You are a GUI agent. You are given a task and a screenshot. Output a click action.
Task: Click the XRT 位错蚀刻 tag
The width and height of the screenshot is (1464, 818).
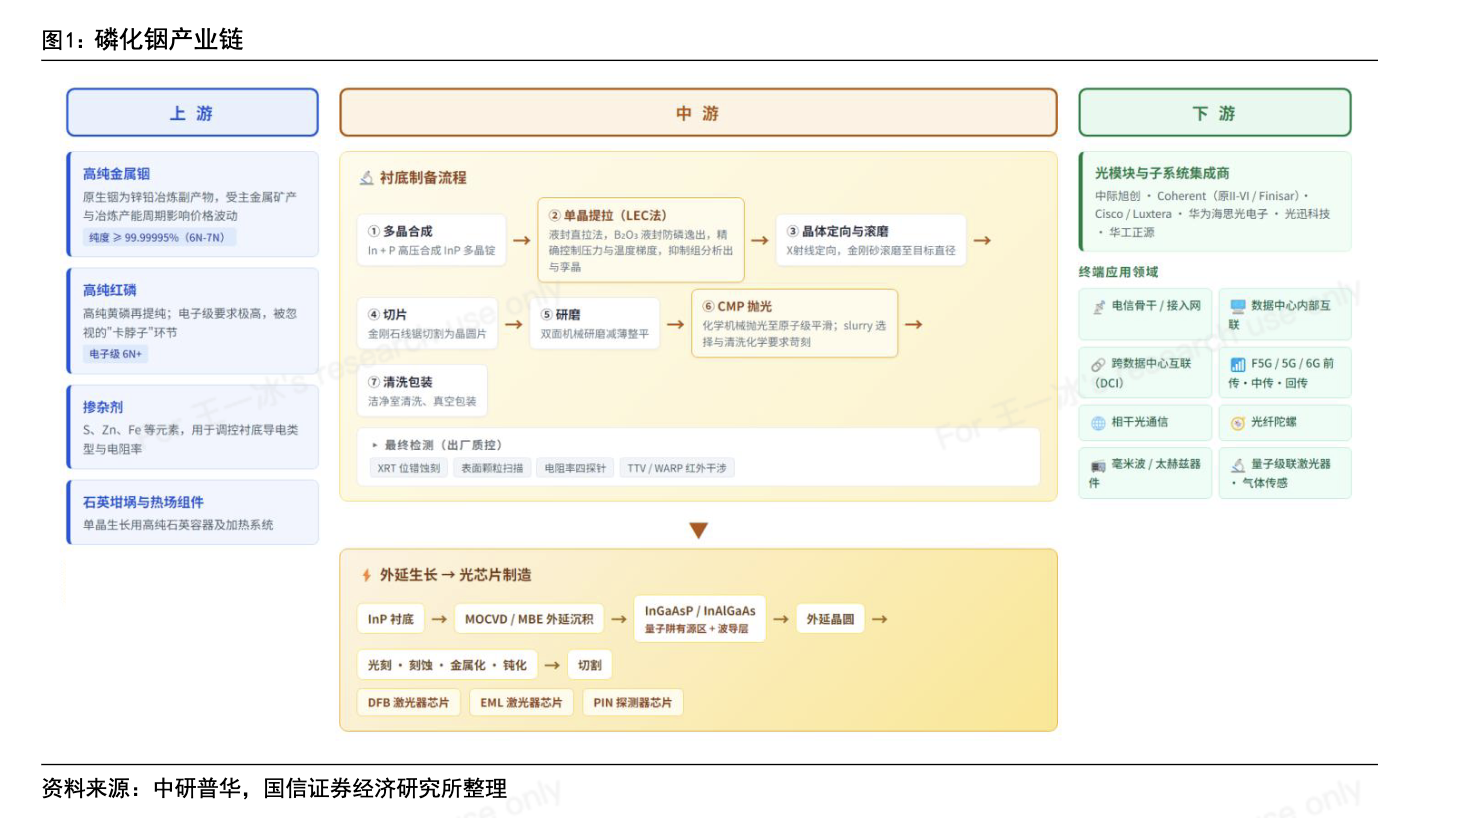click(x=409, y=468)
